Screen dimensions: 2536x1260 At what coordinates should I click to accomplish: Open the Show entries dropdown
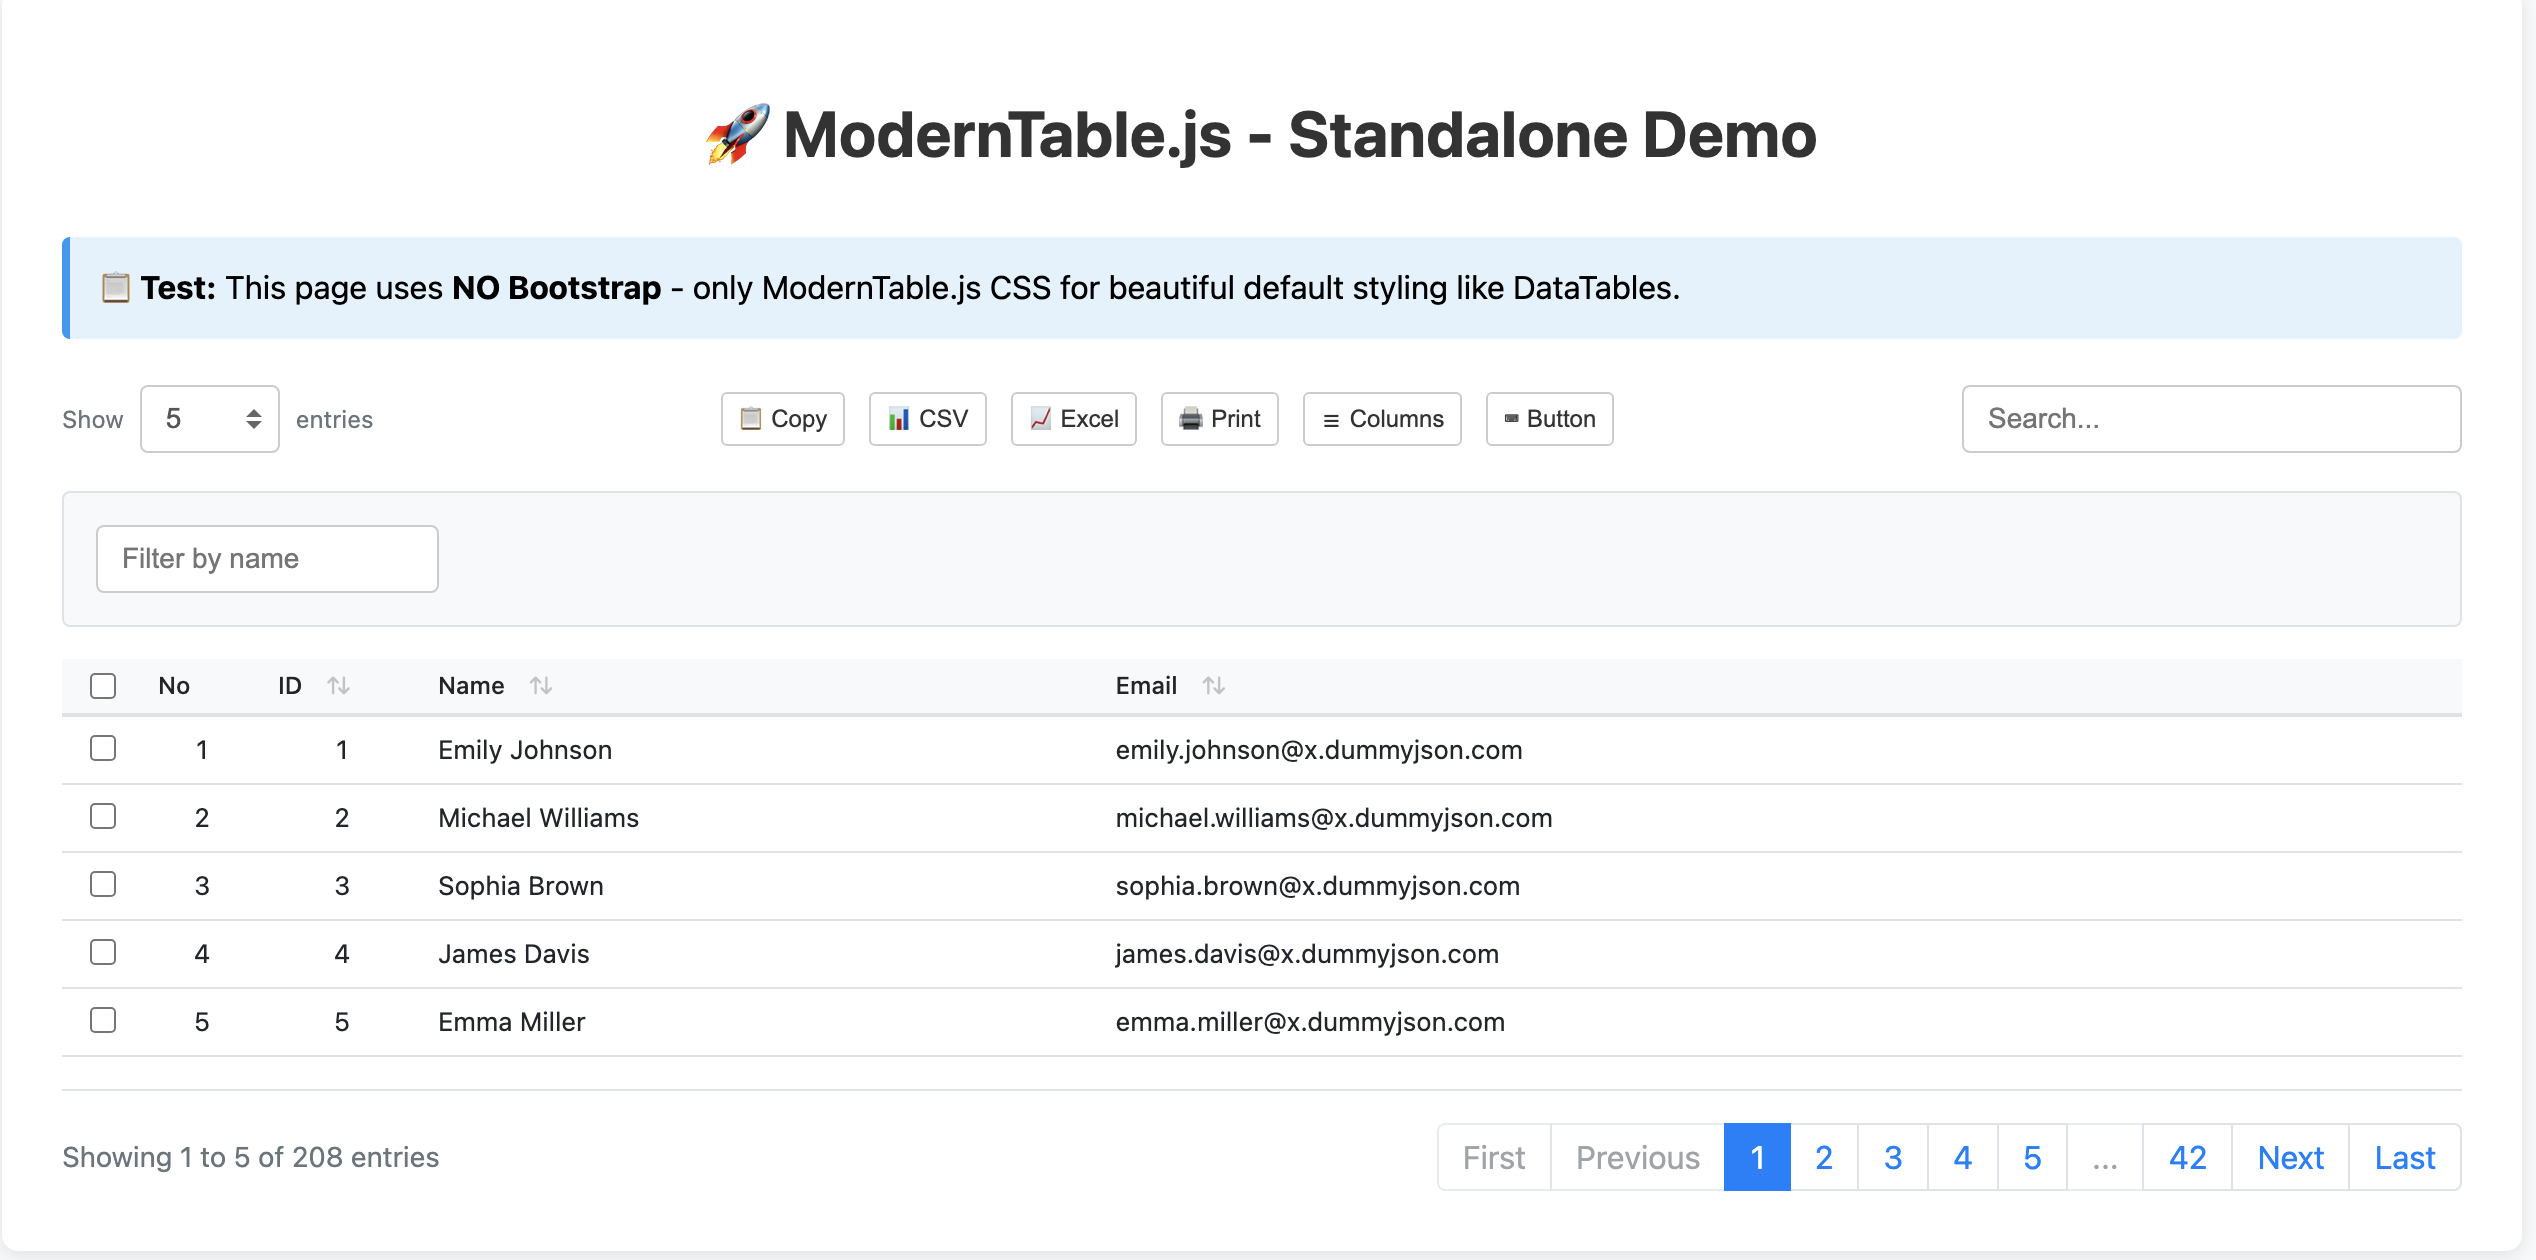pyautogui.click(x=210, y=419)
